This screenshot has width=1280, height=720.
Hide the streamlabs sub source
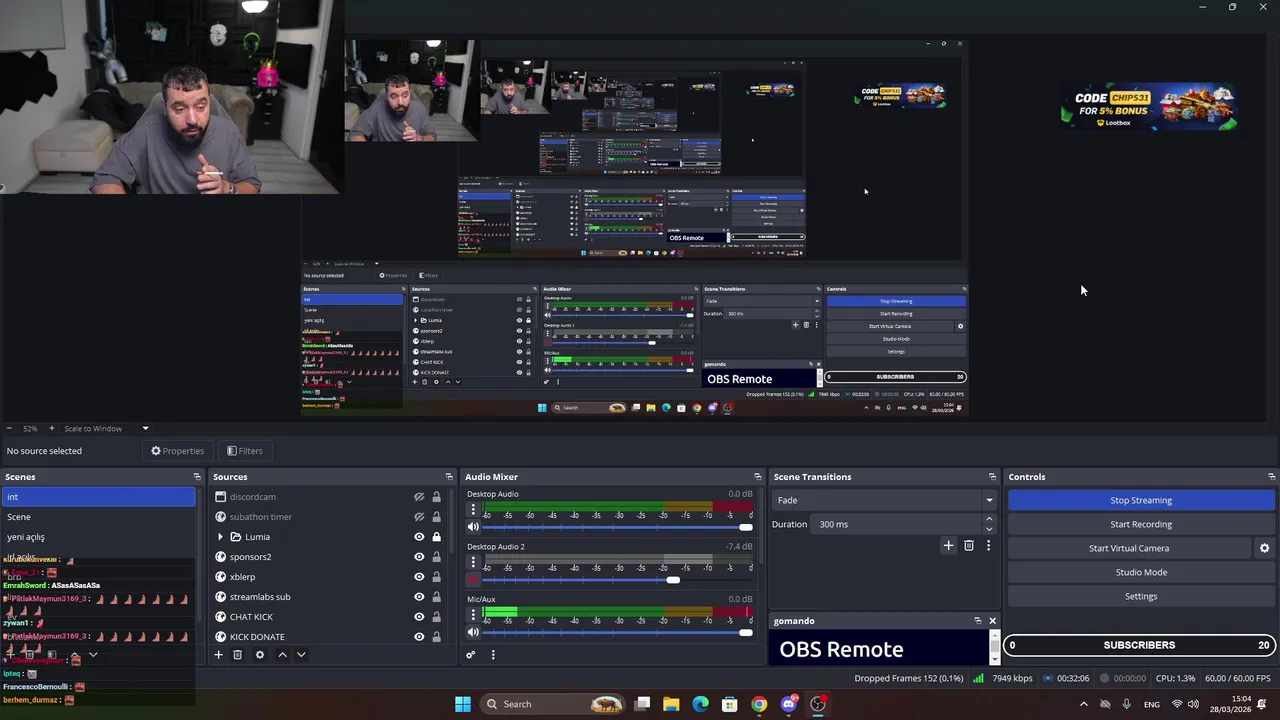point(419,597)
